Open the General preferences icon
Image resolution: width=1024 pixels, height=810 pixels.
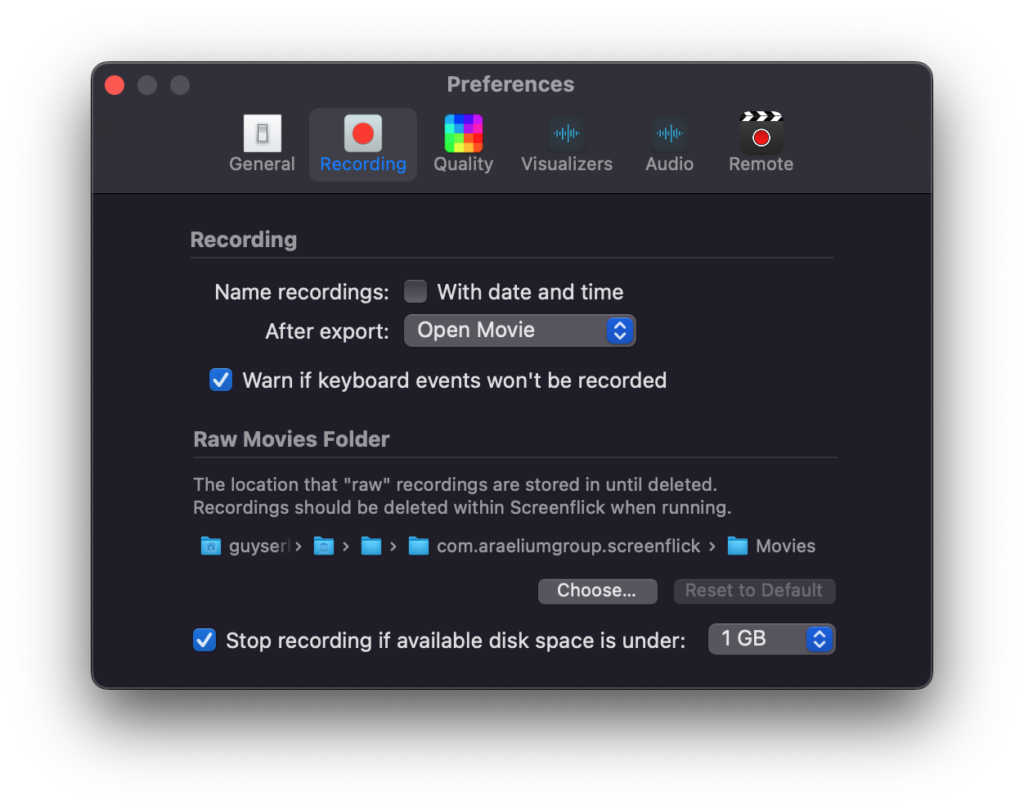click(262, 133)
